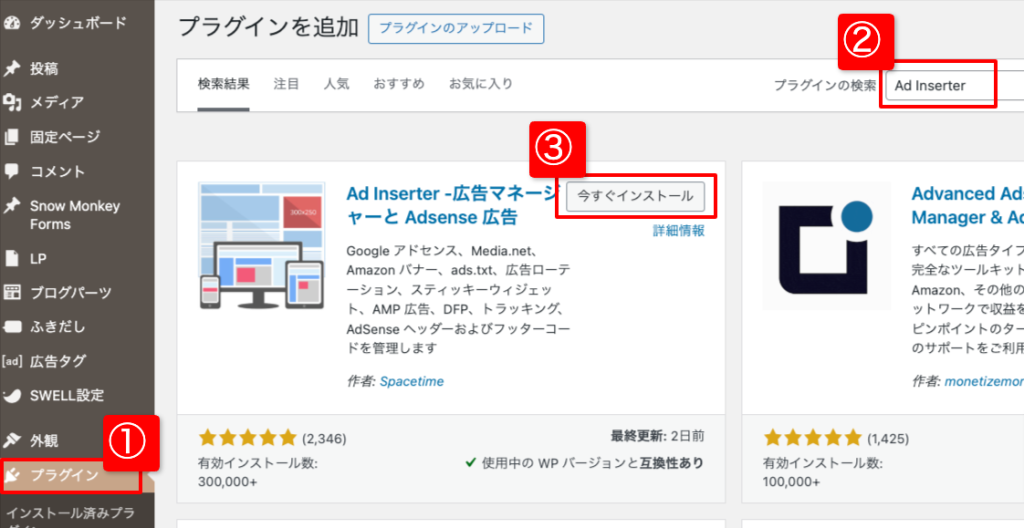Click the Snow Monkey Forms pin icon
The image size is (1024, 528).
coord(12,206)
